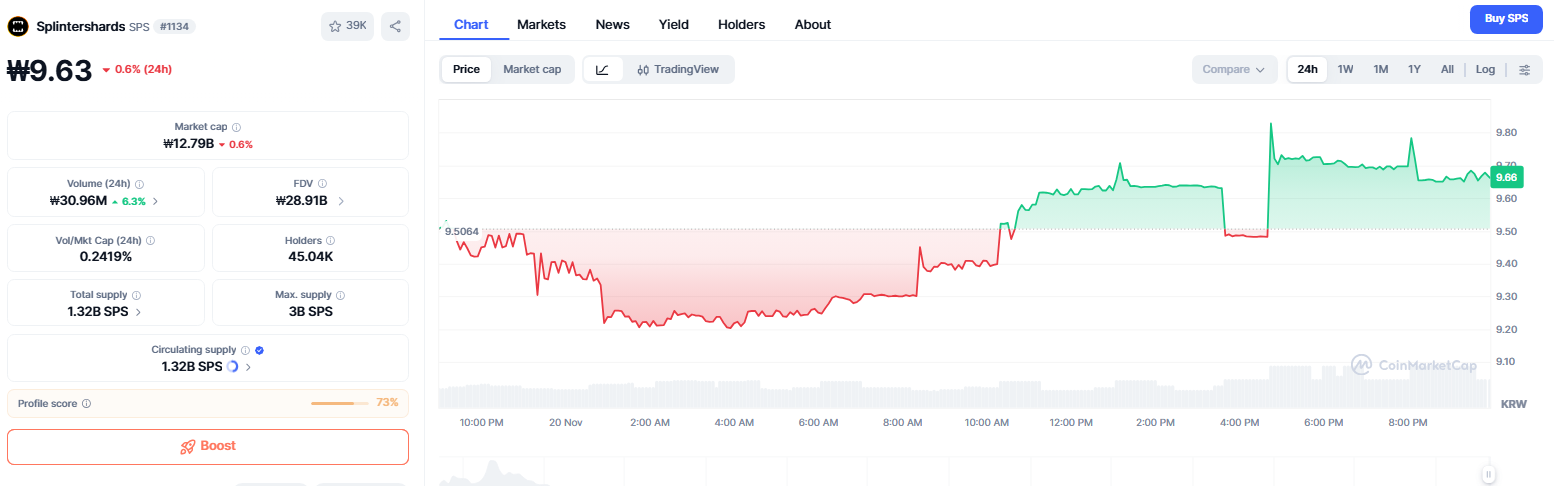
Task: Expand Total supply chevron
Action: [137, 312]
